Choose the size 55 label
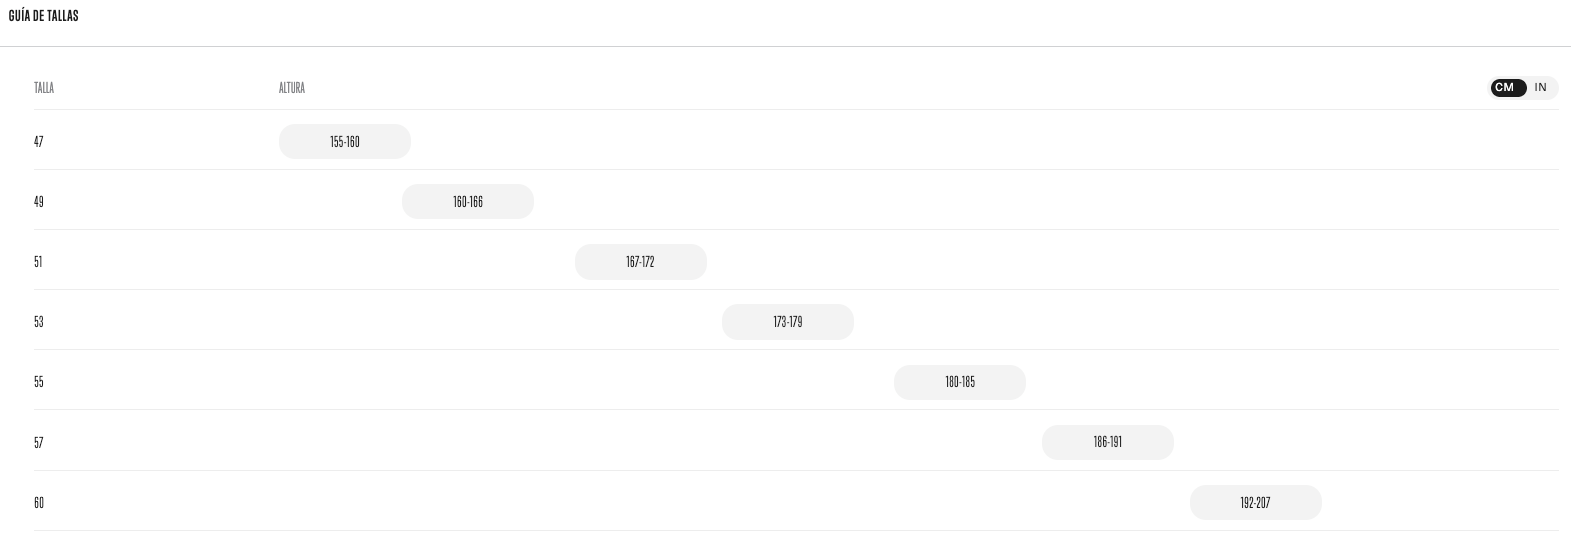 click(39, 382)
